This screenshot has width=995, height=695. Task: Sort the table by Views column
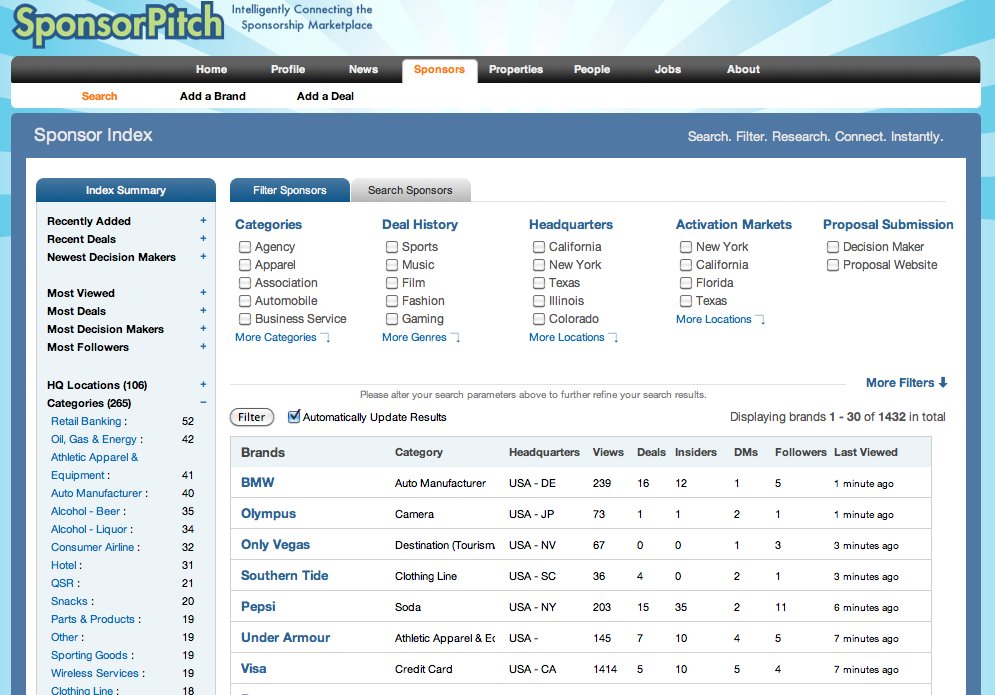coord(608,453)
